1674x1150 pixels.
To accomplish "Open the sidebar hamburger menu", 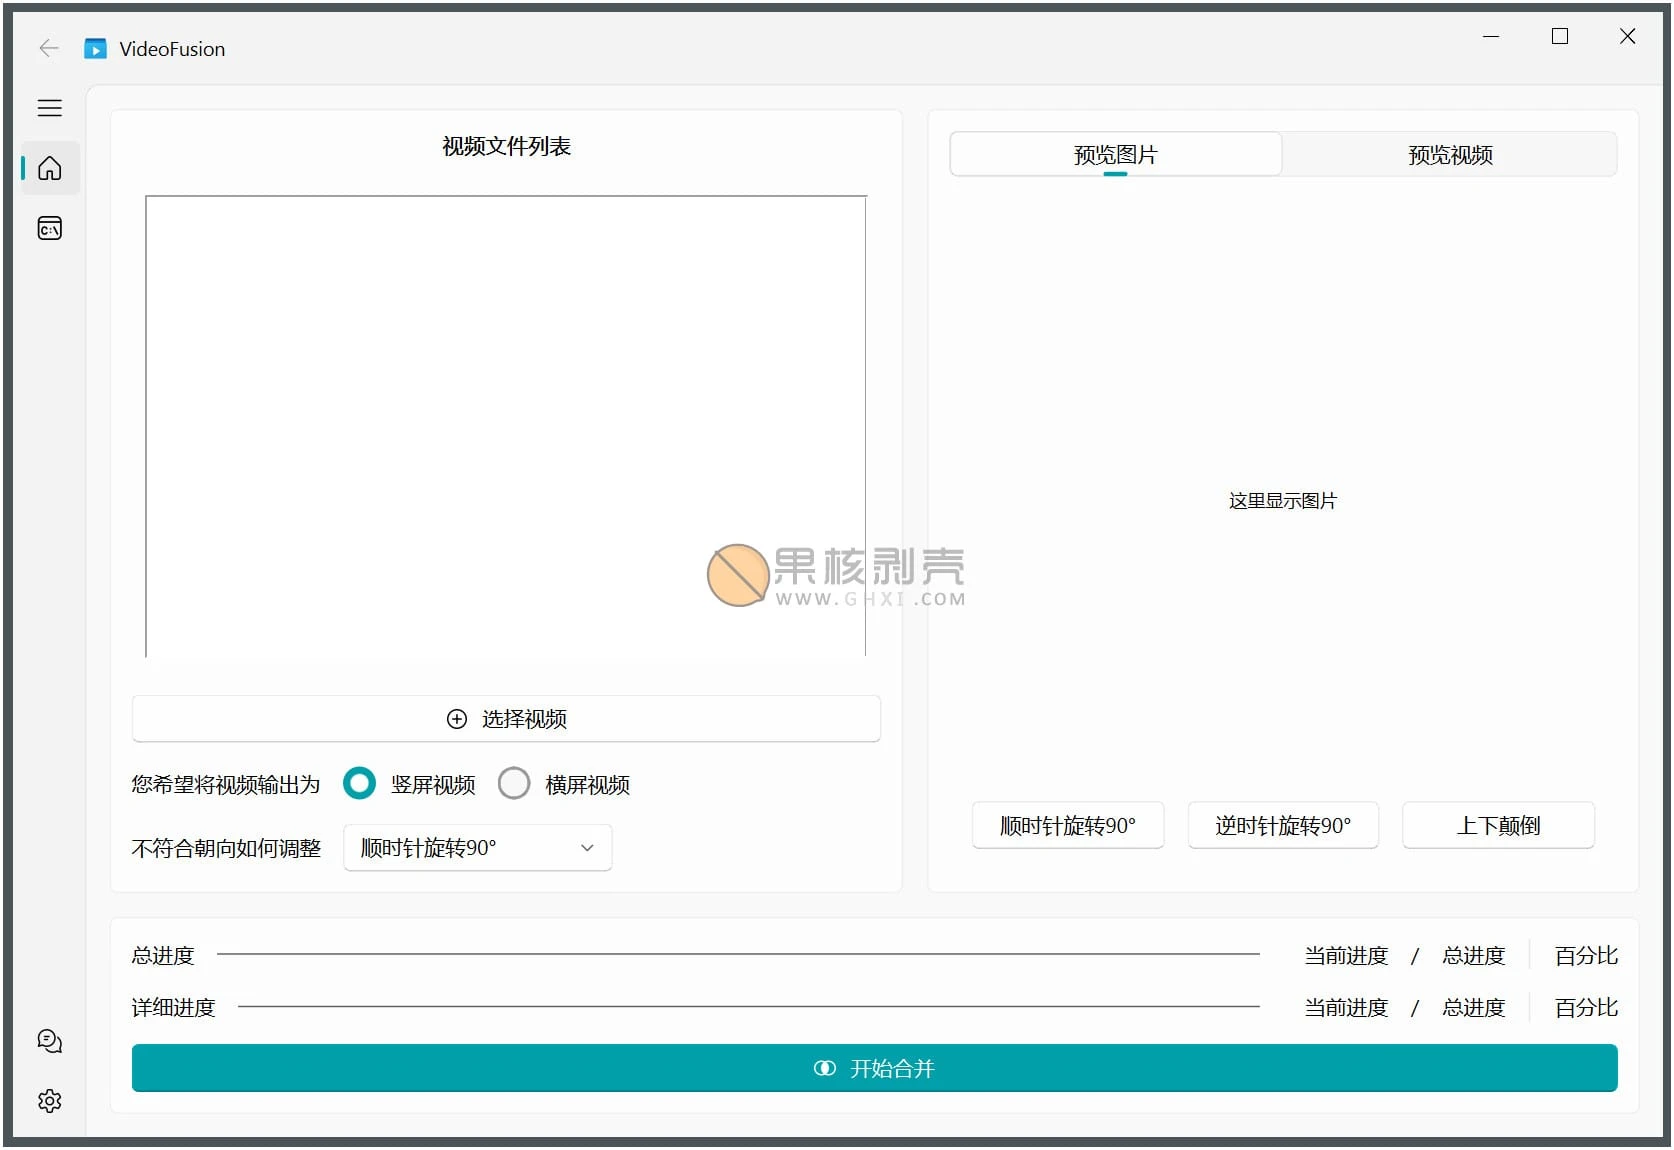I will [x=49, y=108].
